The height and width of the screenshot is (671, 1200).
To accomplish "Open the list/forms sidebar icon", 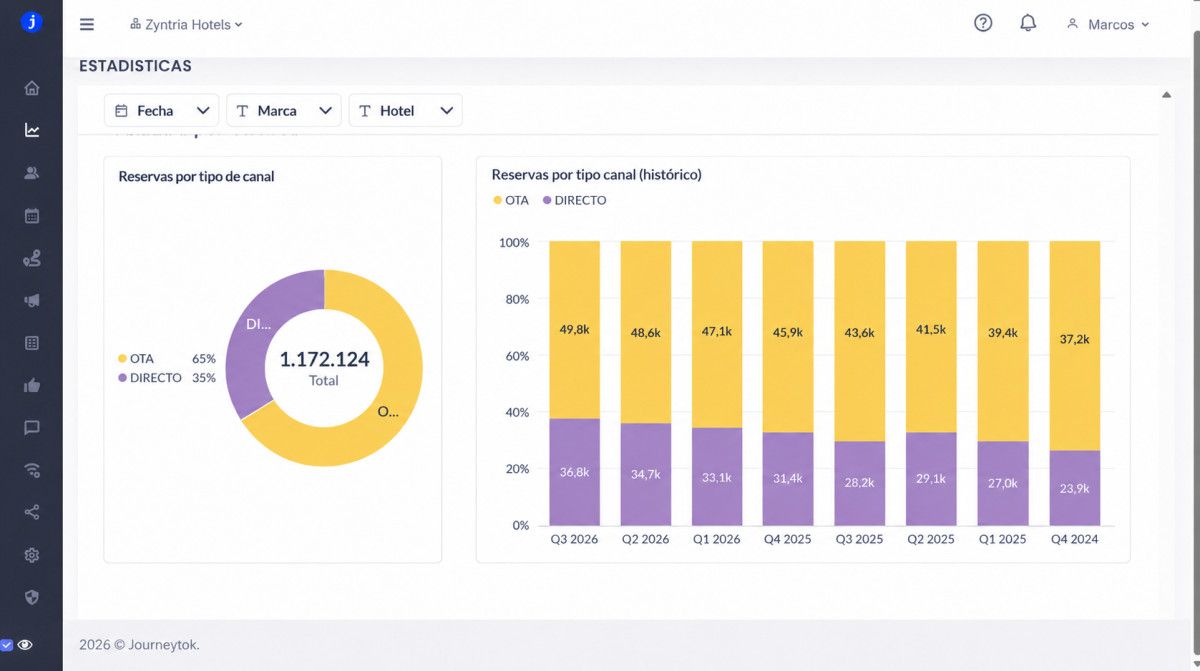I will click(x=32, y=343).
